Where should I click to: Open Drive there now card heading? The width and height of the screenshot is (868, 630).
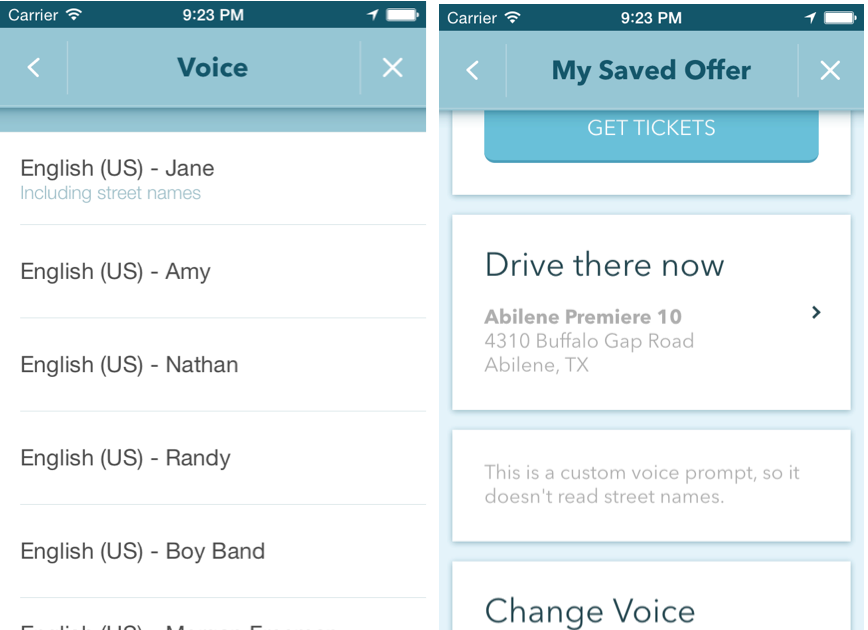604,265
